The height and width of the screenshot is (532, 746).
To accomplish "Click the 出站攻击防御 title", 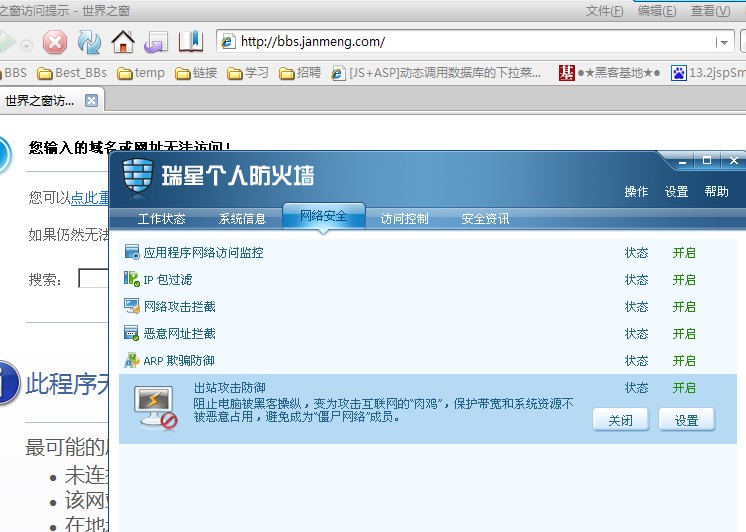I will pos(229,388).
